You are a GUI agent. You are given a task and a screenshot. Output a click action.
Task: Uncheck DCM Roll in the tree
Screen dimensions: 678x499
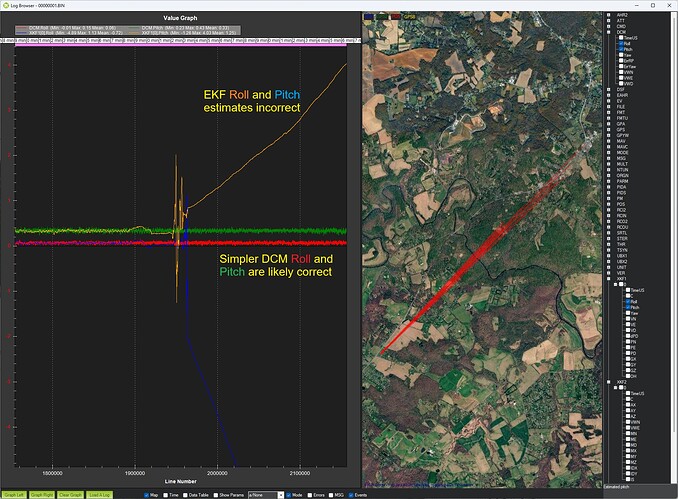621,44
